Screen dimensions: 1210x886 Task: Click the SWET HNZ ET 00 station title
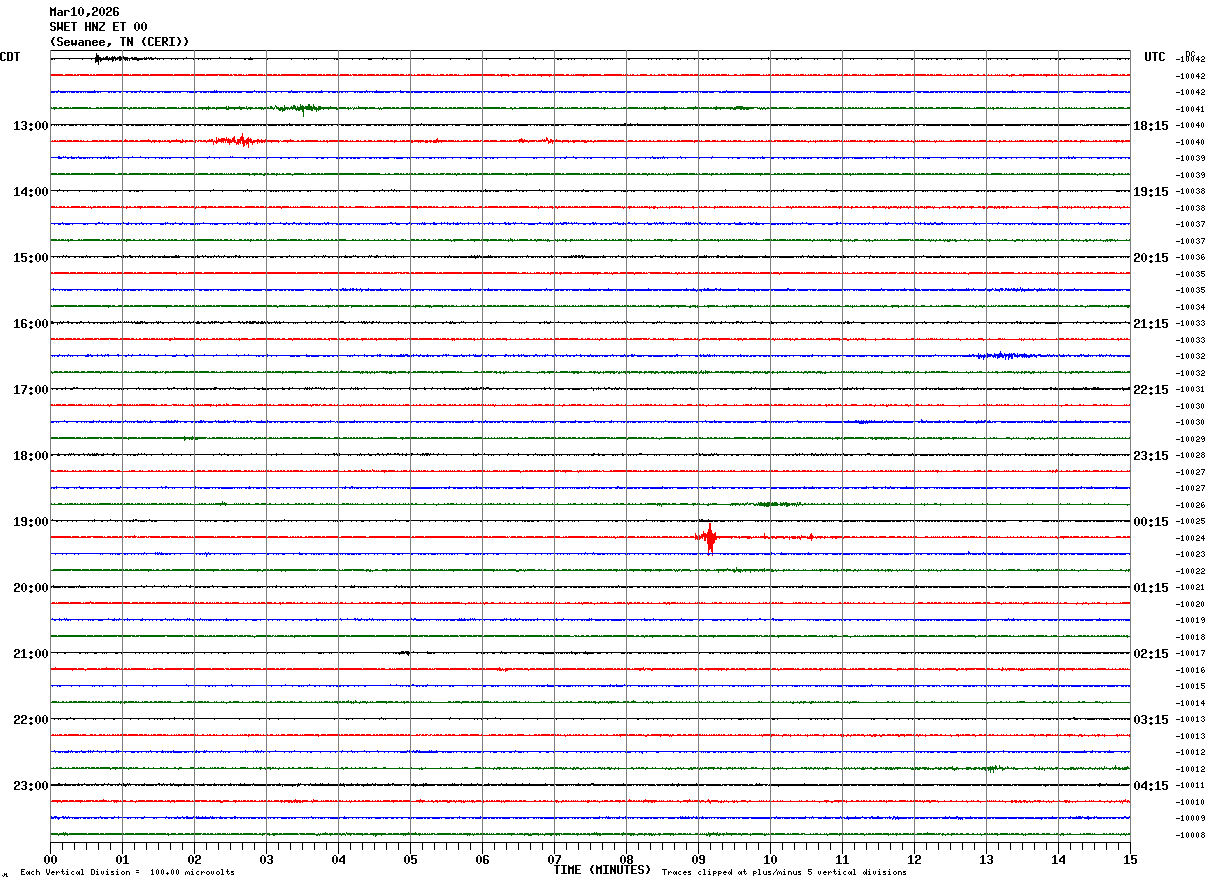tap(98, 27)
